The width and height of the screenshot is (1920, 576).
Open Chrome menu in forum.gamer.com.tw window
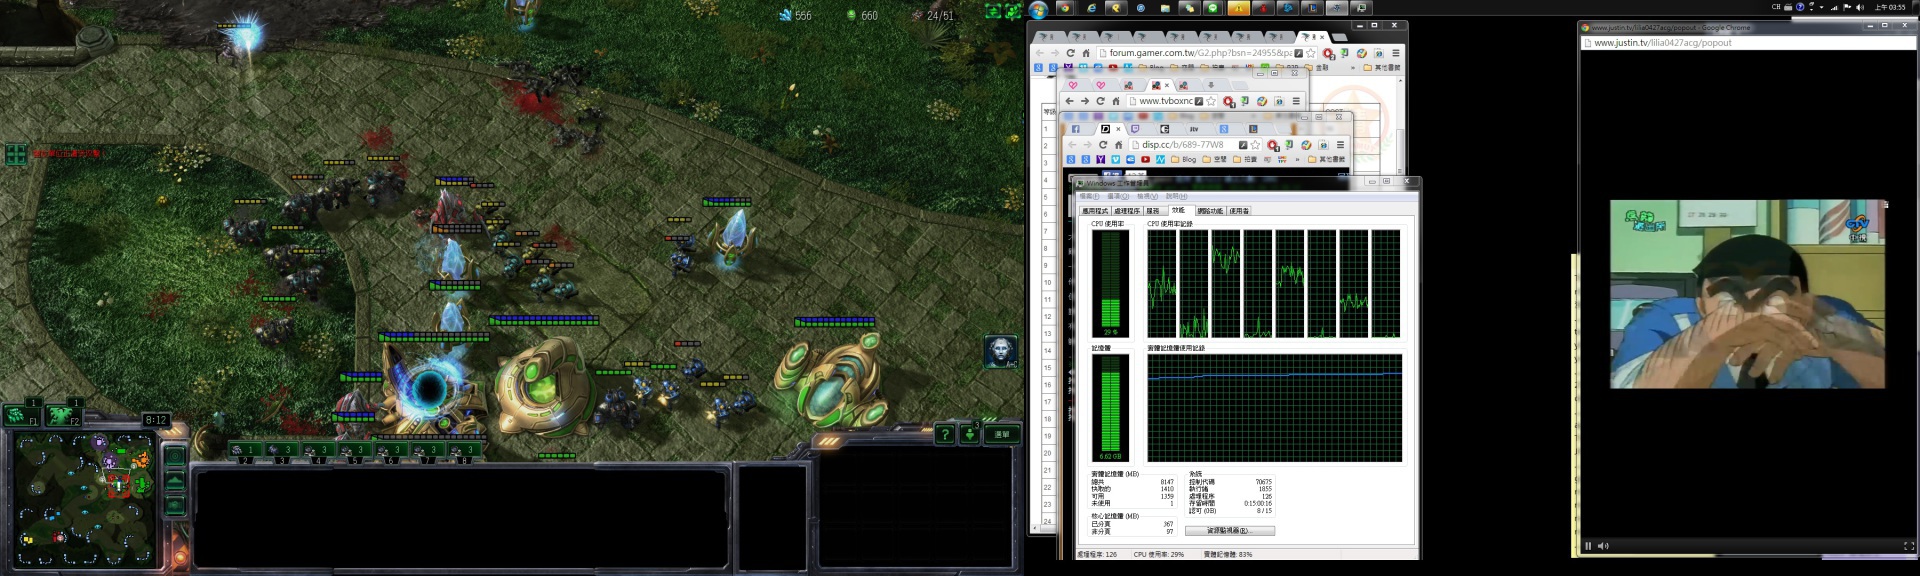click(1395, 53)
